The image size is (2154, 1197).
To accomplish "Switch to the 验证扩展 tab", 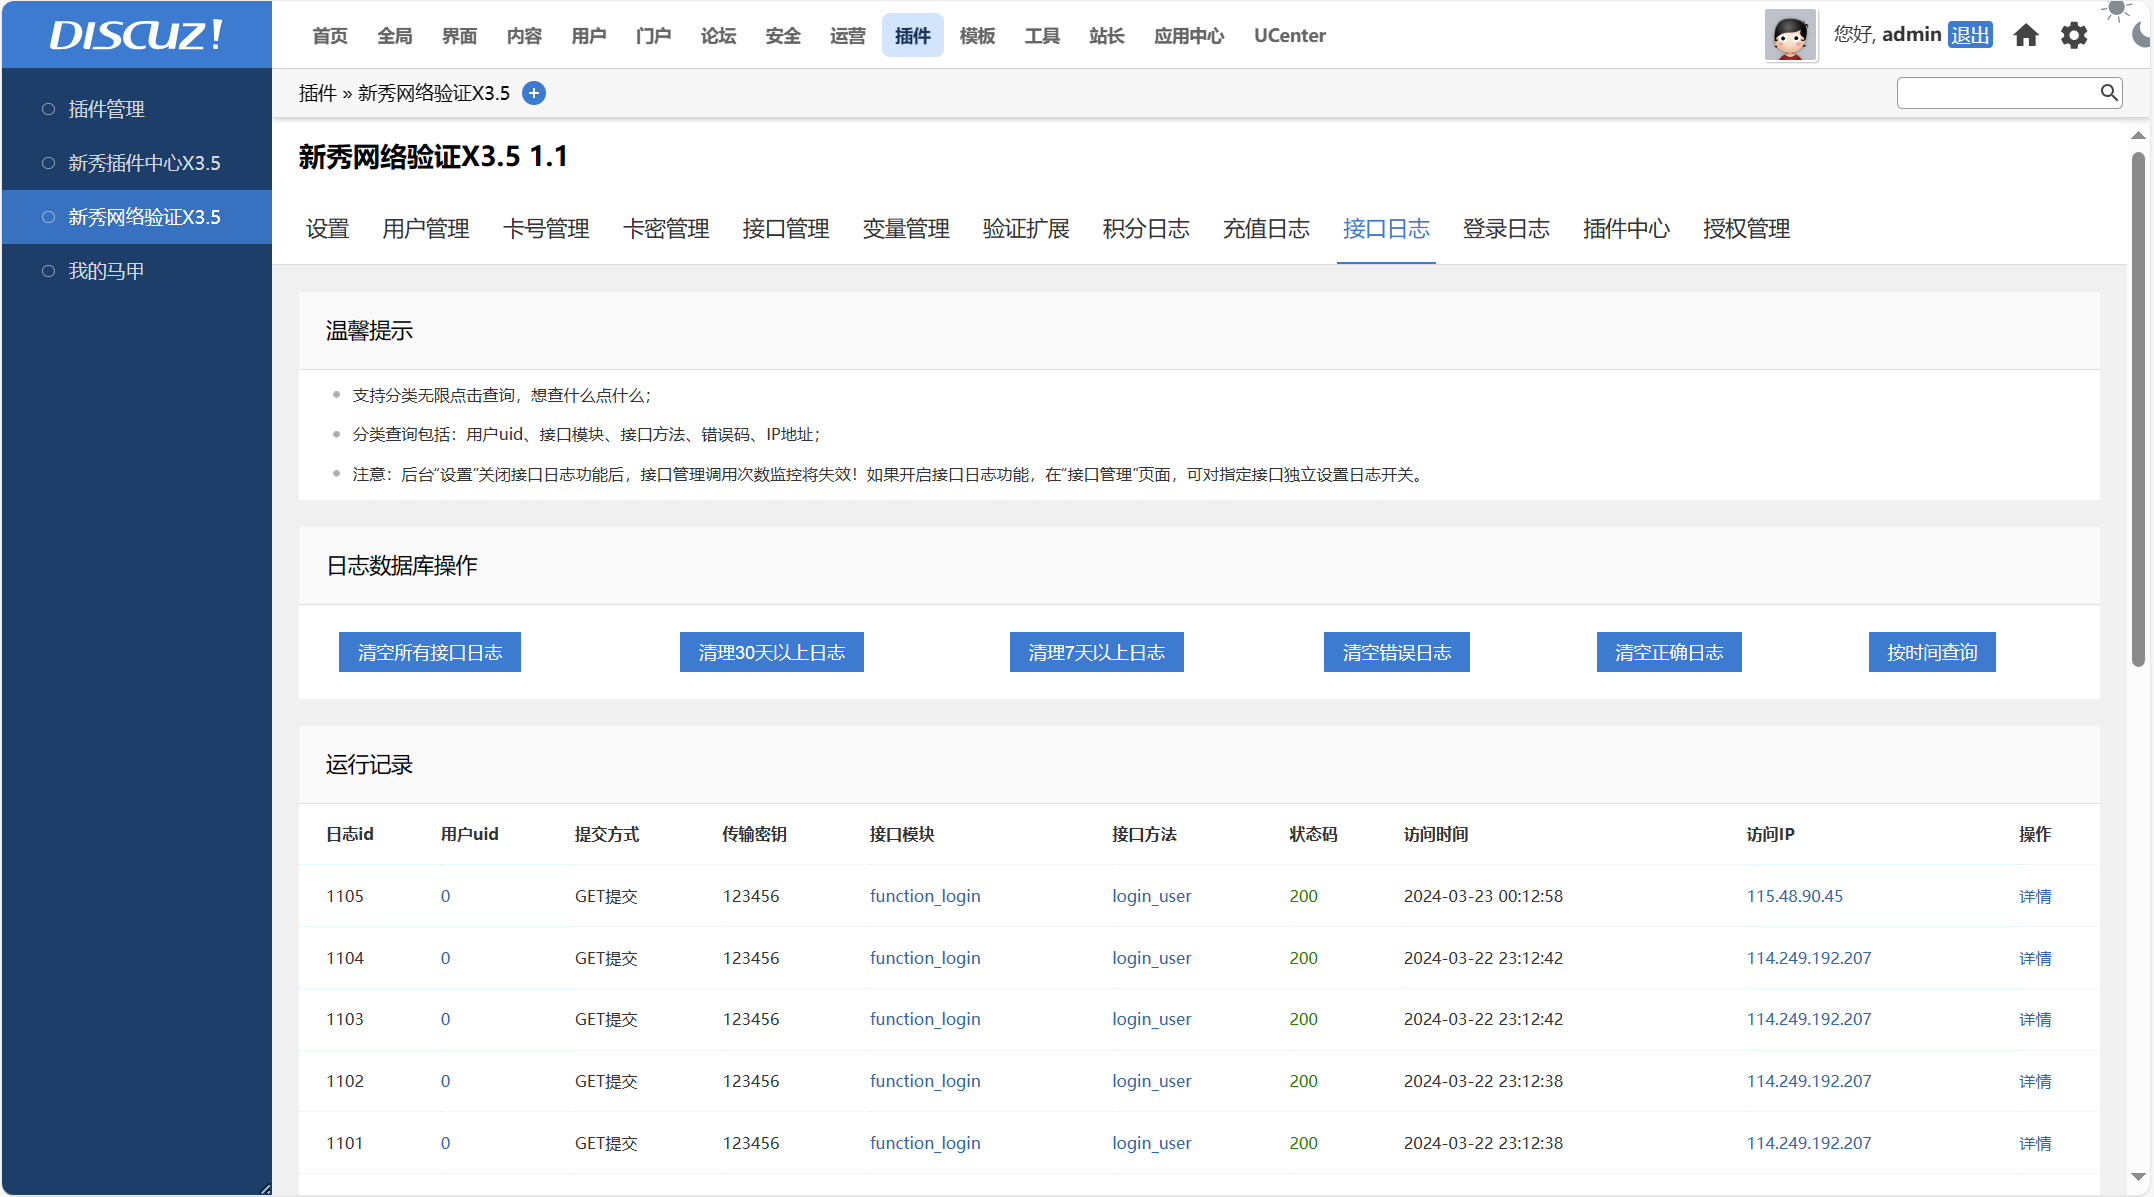I will coord(1026,229).
